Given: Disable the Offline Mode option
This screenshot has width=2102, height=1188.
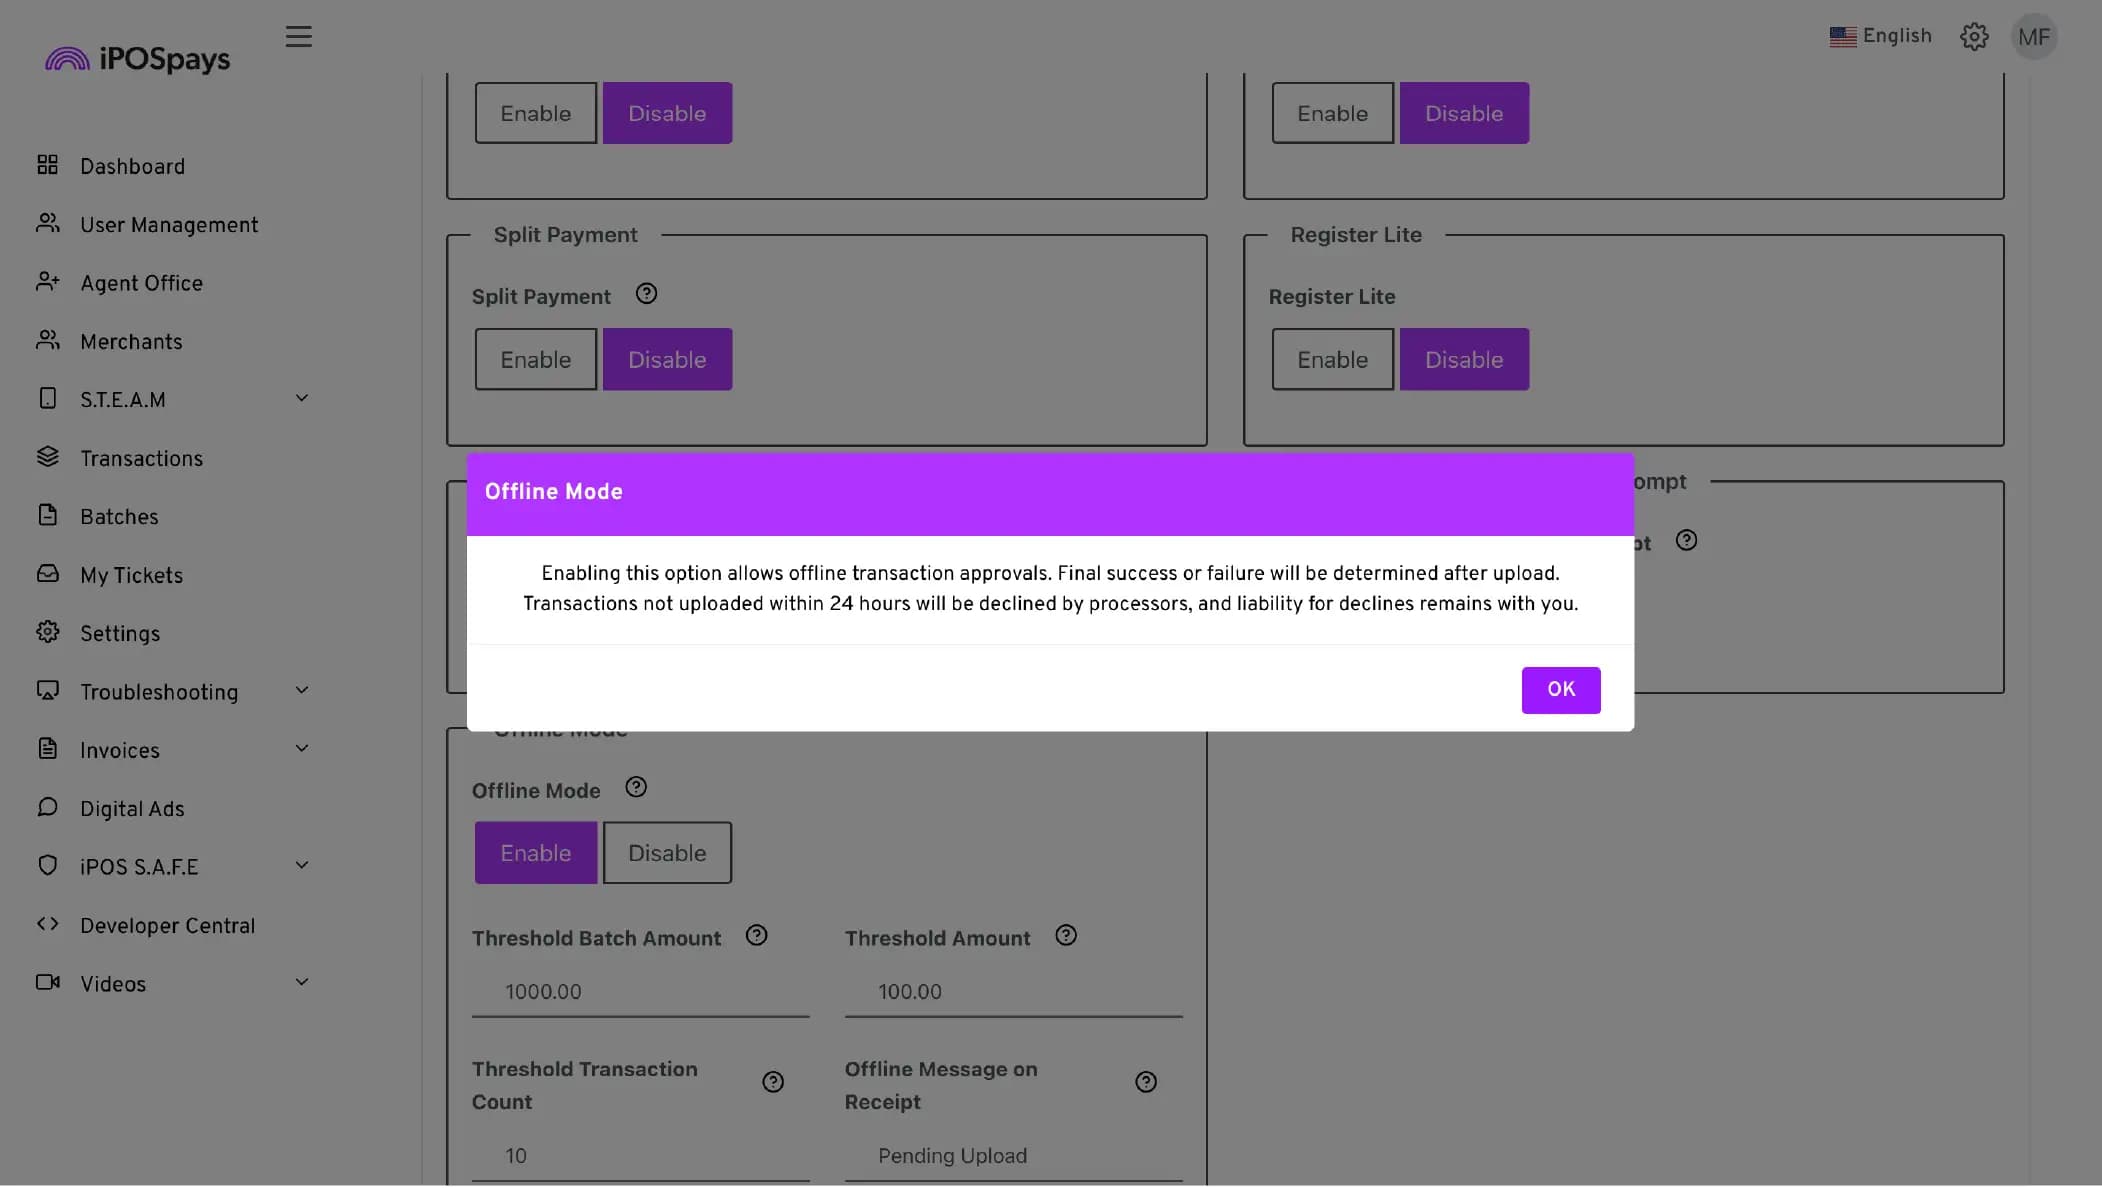Looking at the screenshot, I should [666, 853].
